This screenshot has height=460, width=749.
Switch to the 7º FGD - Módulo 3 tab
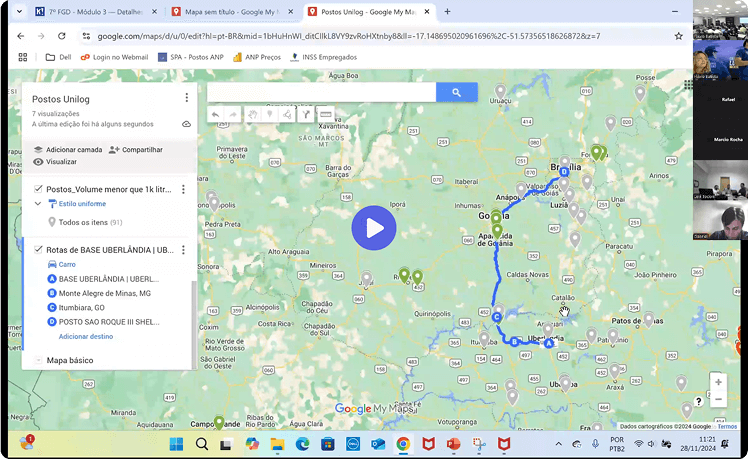coord(96,11)
